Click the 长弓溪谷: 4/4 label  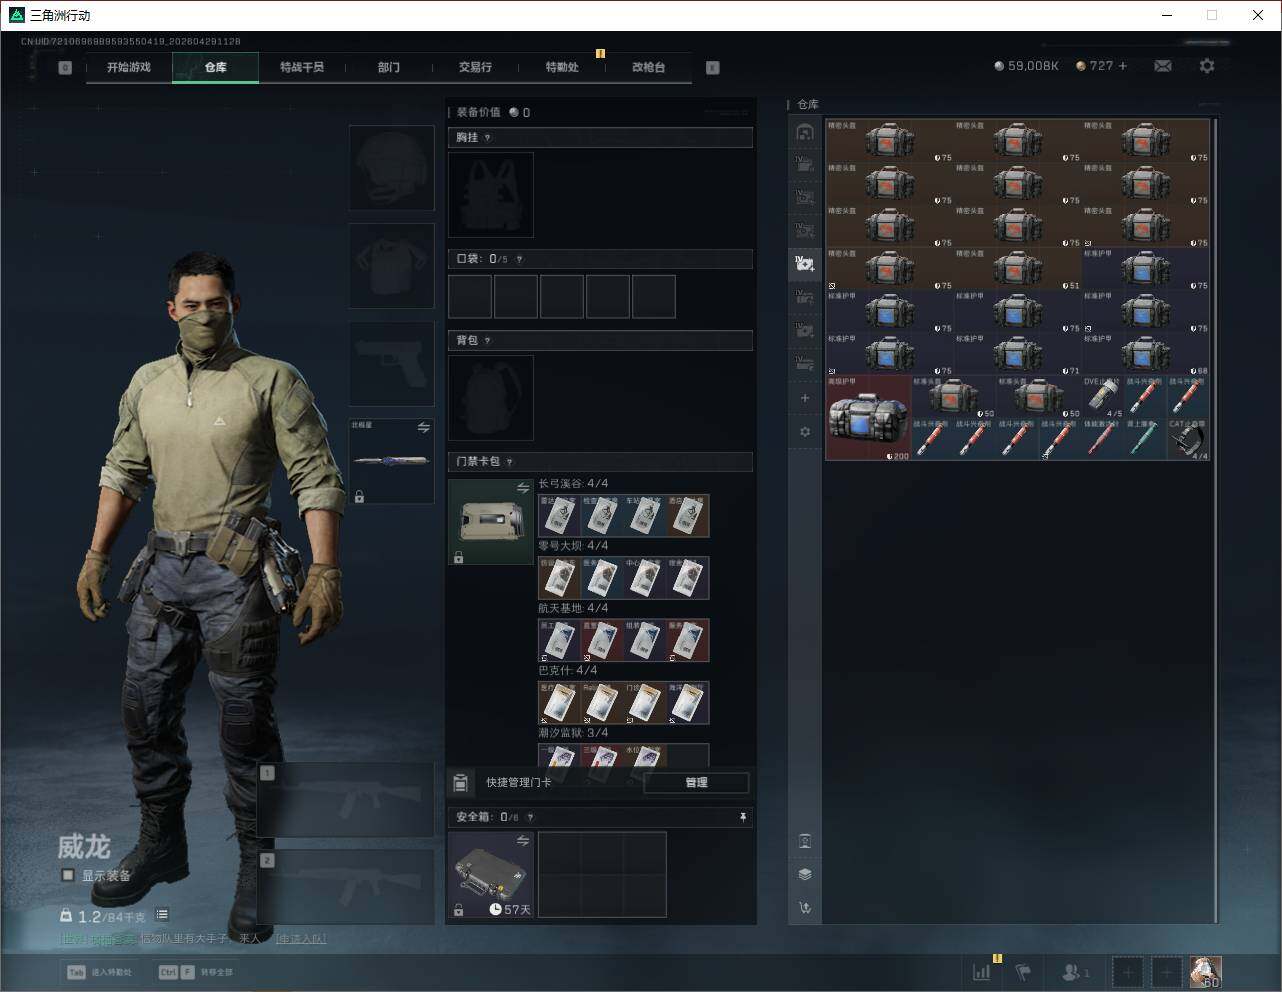[573, 484]
